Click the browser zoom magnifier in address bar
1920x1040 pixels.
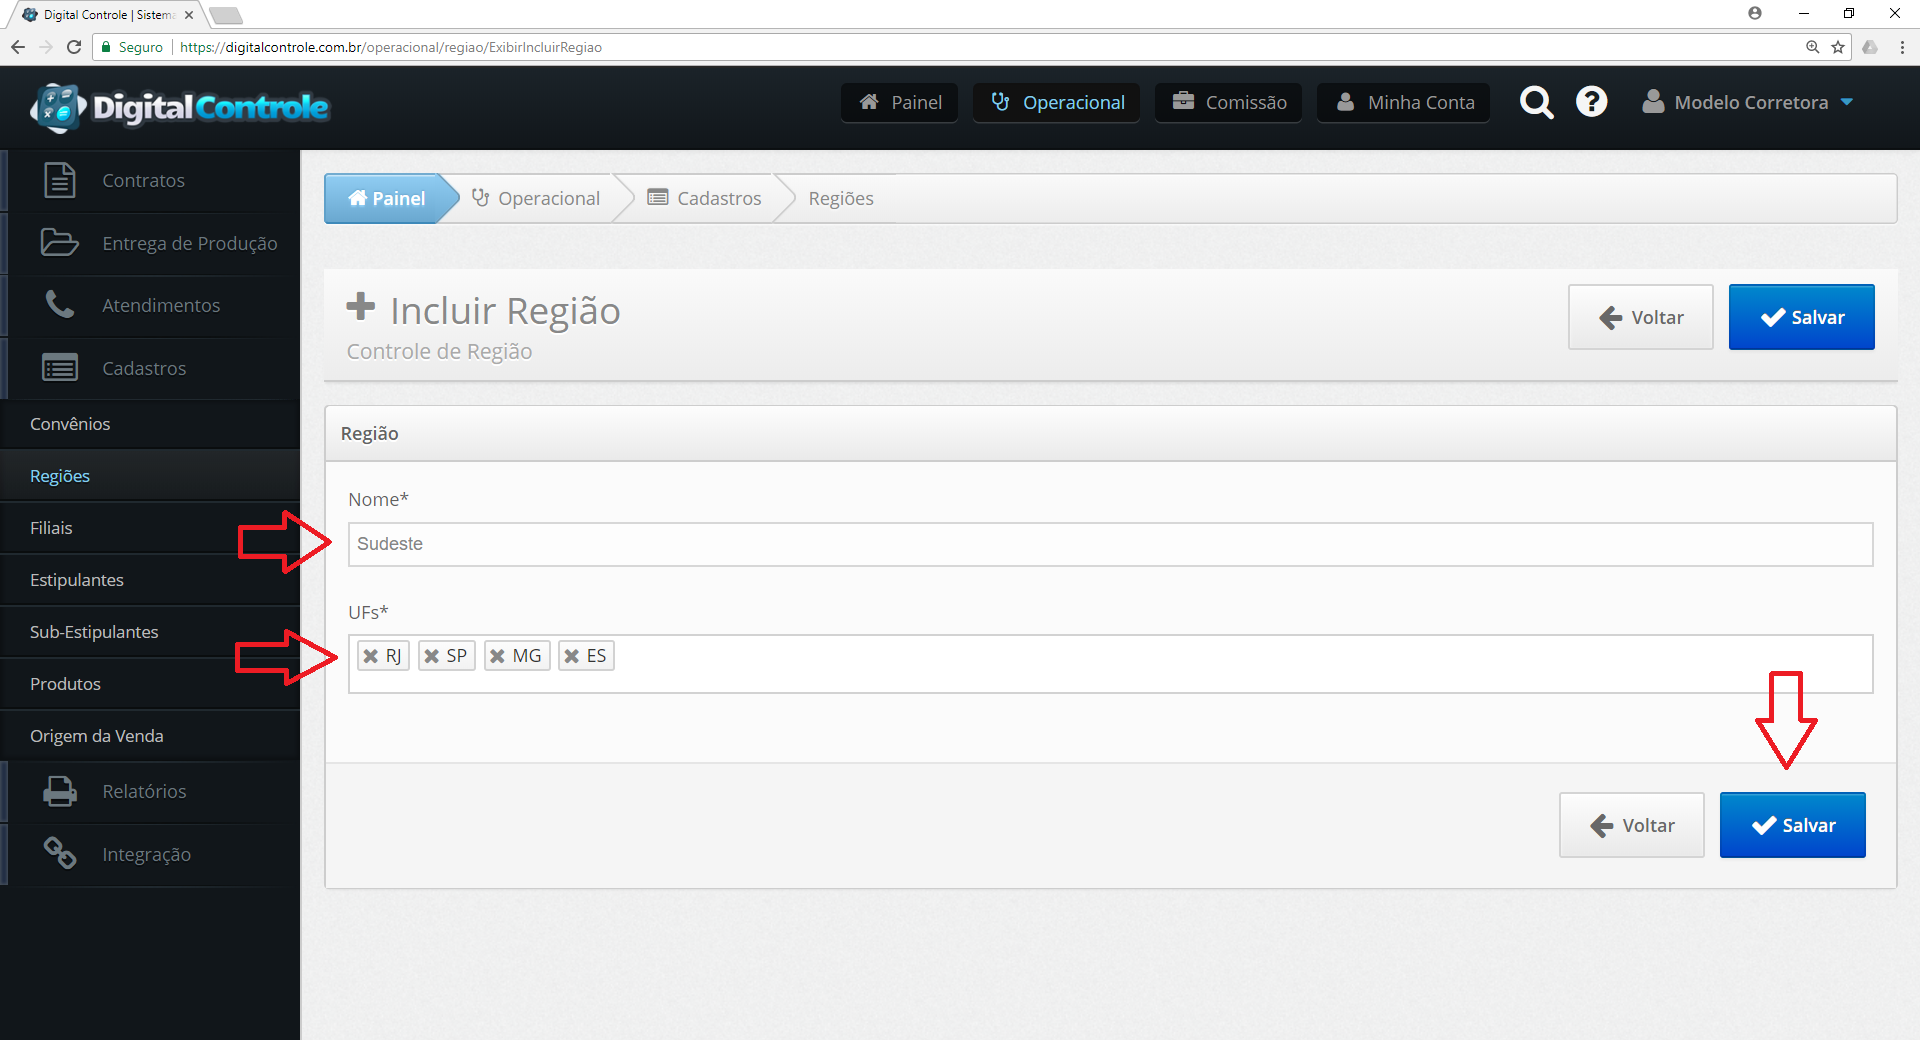[1812, 47]
